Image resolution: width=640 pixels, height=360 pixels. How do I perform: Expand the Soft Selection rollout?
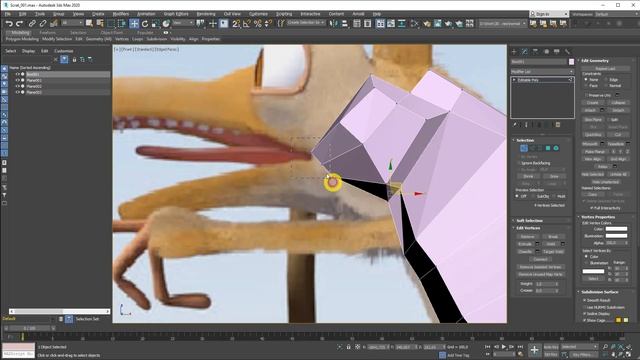[529, 220]
